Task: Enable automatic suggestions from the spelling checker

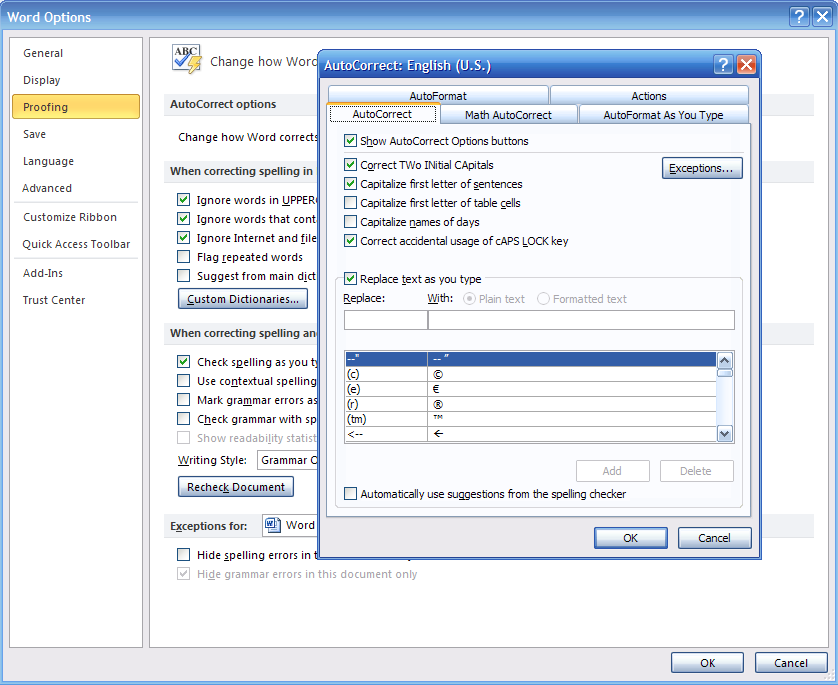Action: (350, 493)
